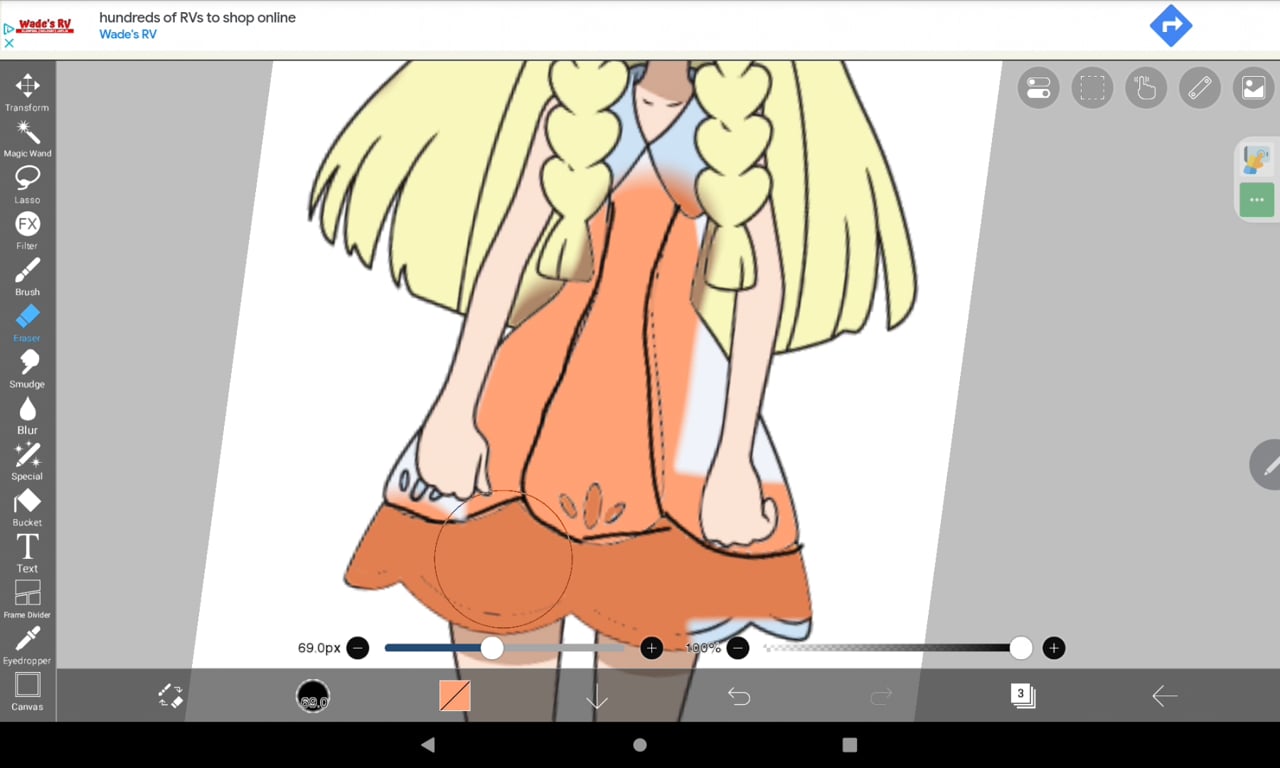Redo the undone action
This screenshot has height=768, width=1280.
pos(881,696)
